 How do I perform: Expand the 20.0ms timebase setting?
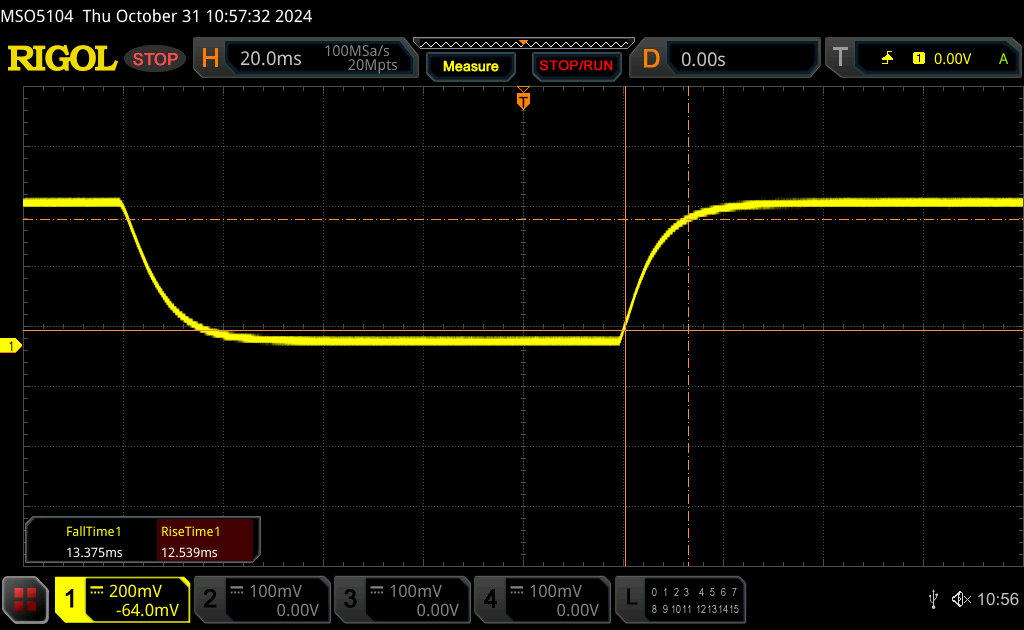point(270,59)
